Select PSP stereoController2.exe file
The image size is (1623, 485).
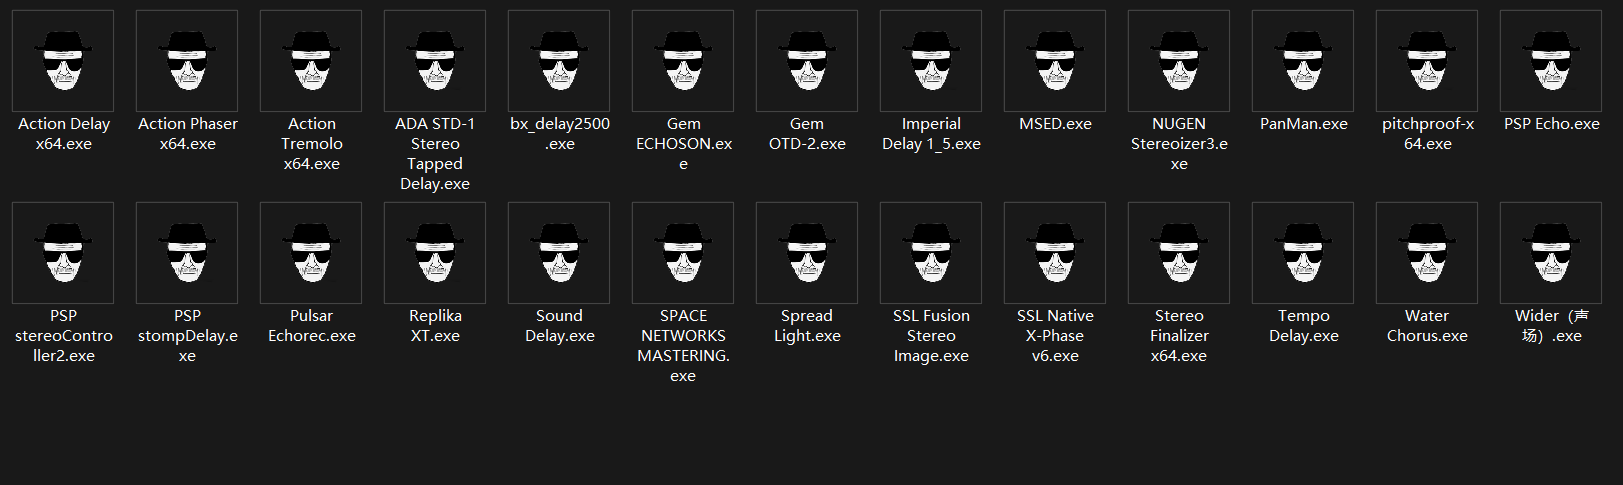(x=63, y=253)
